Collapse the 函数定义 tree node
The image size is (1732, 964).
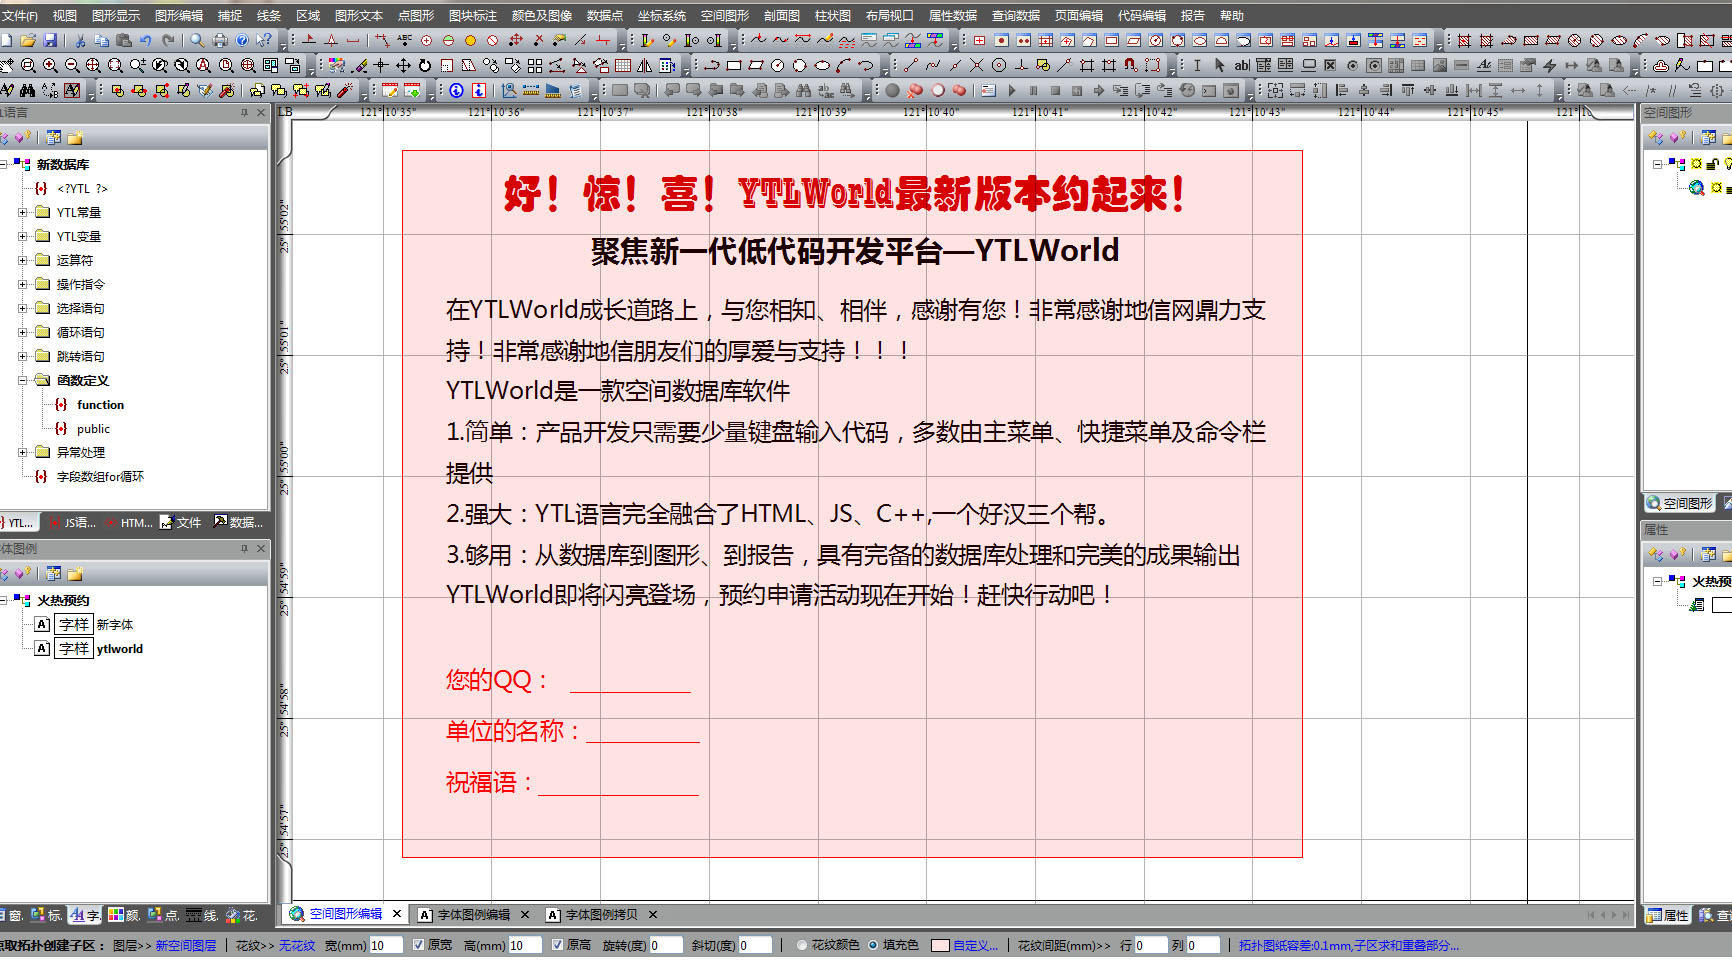tap(22, 380)
